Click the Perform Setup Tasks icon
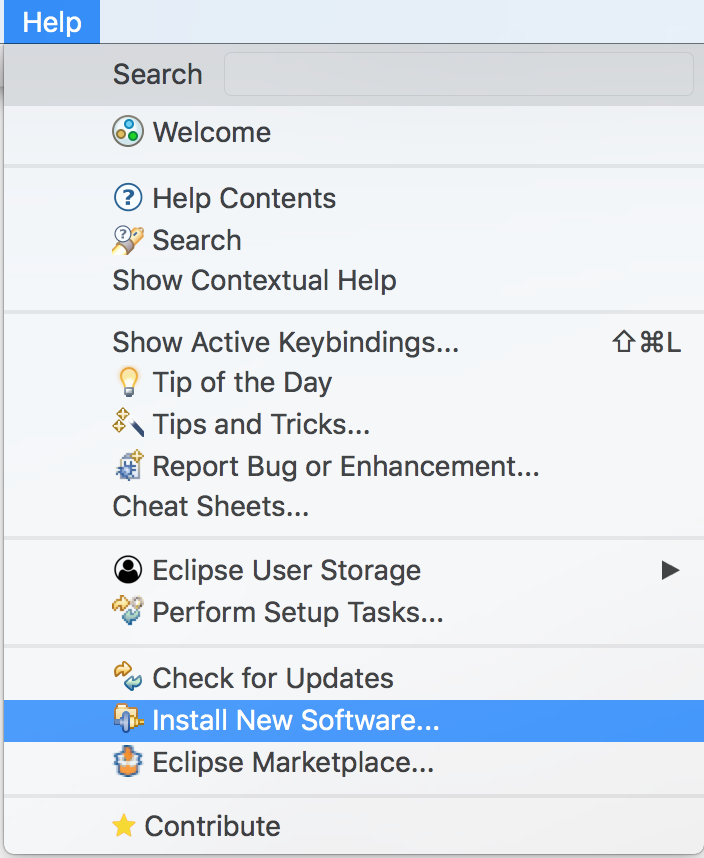704x858 pixels. point(128,612)
